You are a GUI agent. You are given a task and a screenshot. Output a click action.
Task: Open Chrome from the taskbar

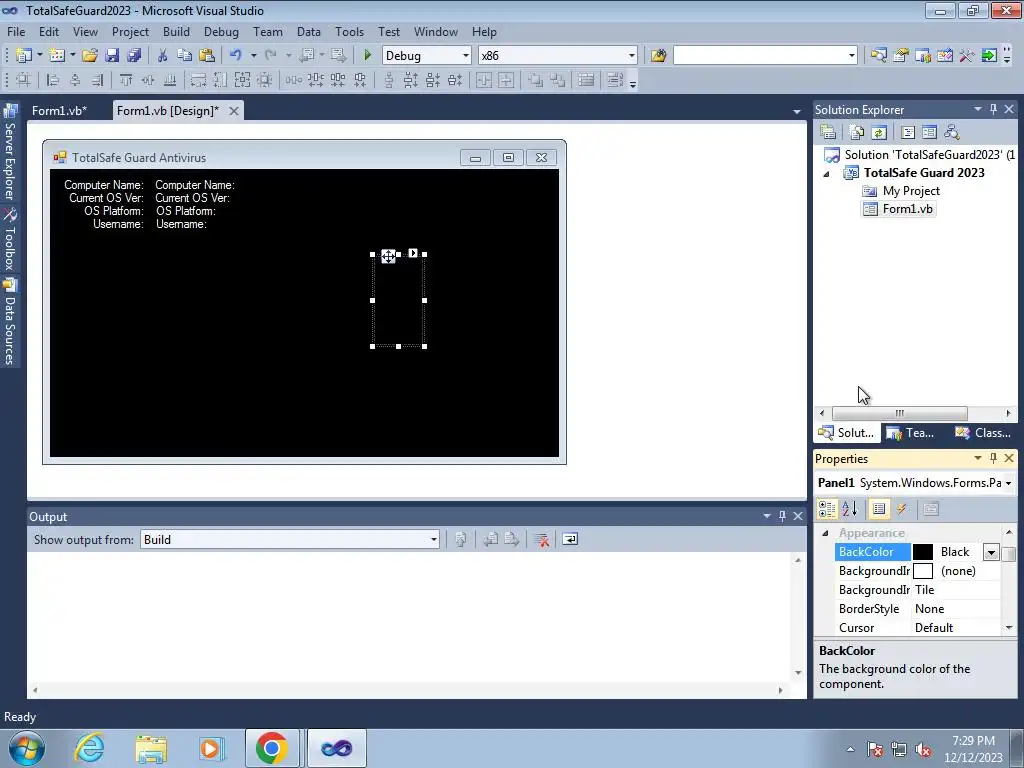(x=272, y=748)
